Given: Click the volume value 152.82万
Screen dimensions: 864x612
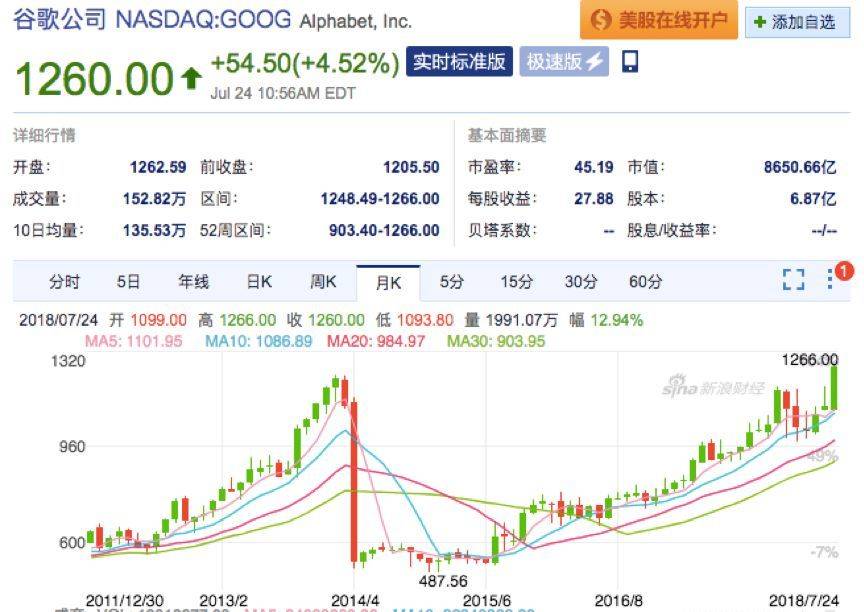Looking at the screenshot, I should pyautogui.click(x=154, y=198).
